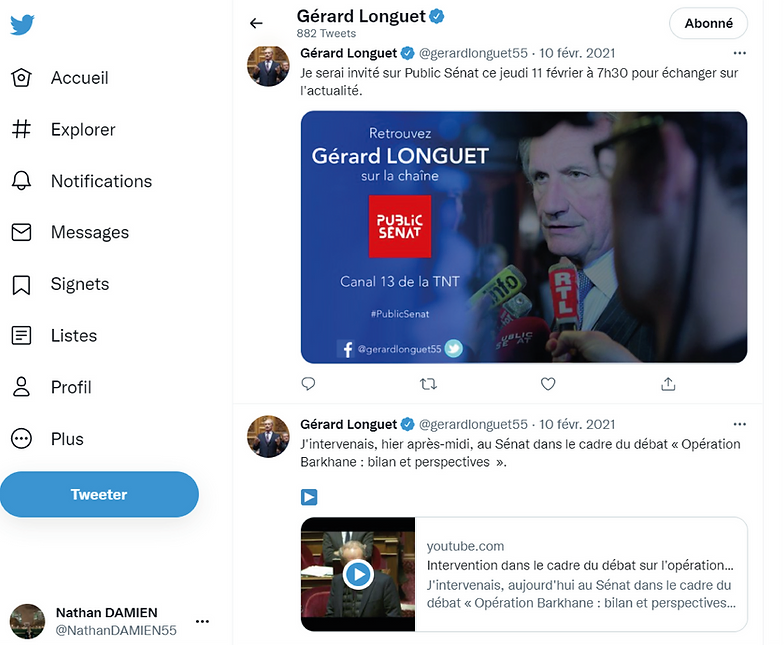784x645 pixels.
Task: Open the Public Sénat promo image
Action: (524, 236)
